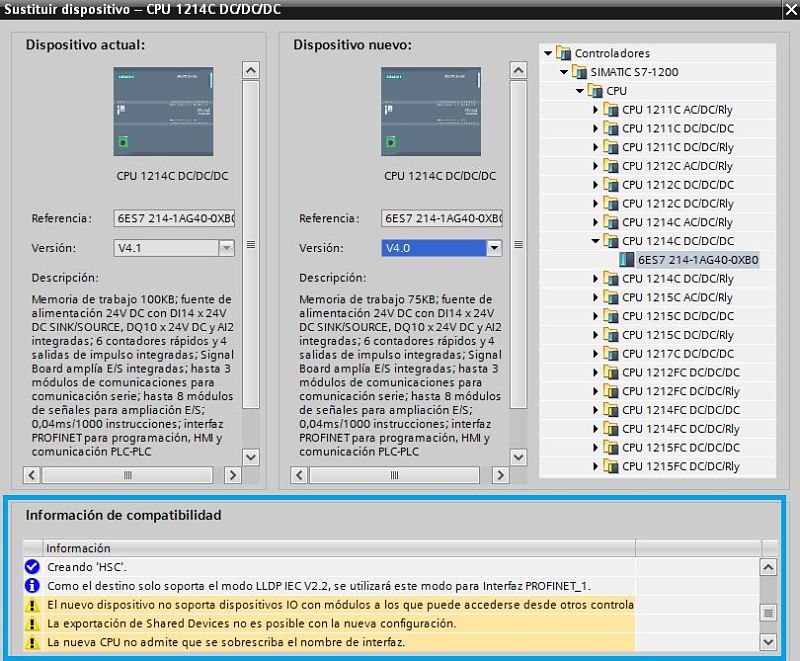Click the CPU 1214FC DC/DC/DC folder icon
Image resolution: width=800 pixels, height=661 pixels.
[611, 410]
